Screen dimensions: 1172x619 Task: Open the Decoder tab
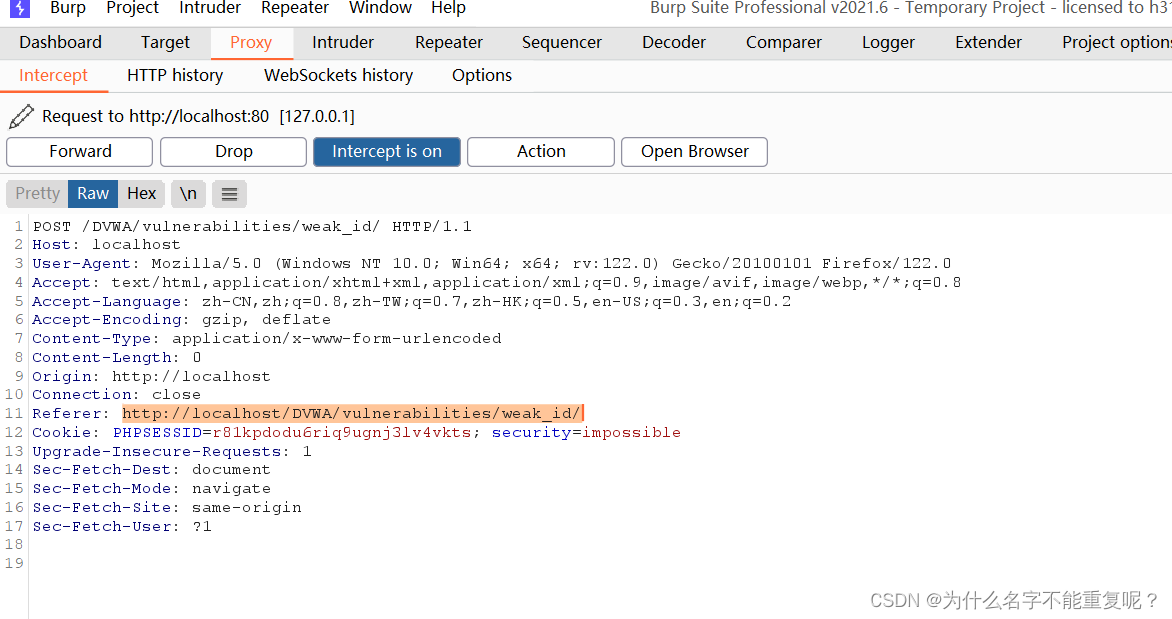point(674,43)
